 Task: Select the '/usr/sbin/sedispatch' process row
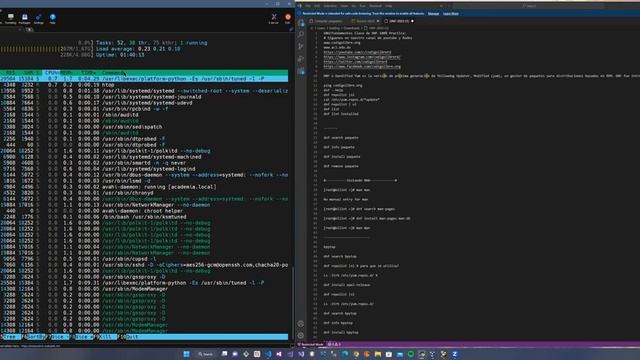[144, 127]
